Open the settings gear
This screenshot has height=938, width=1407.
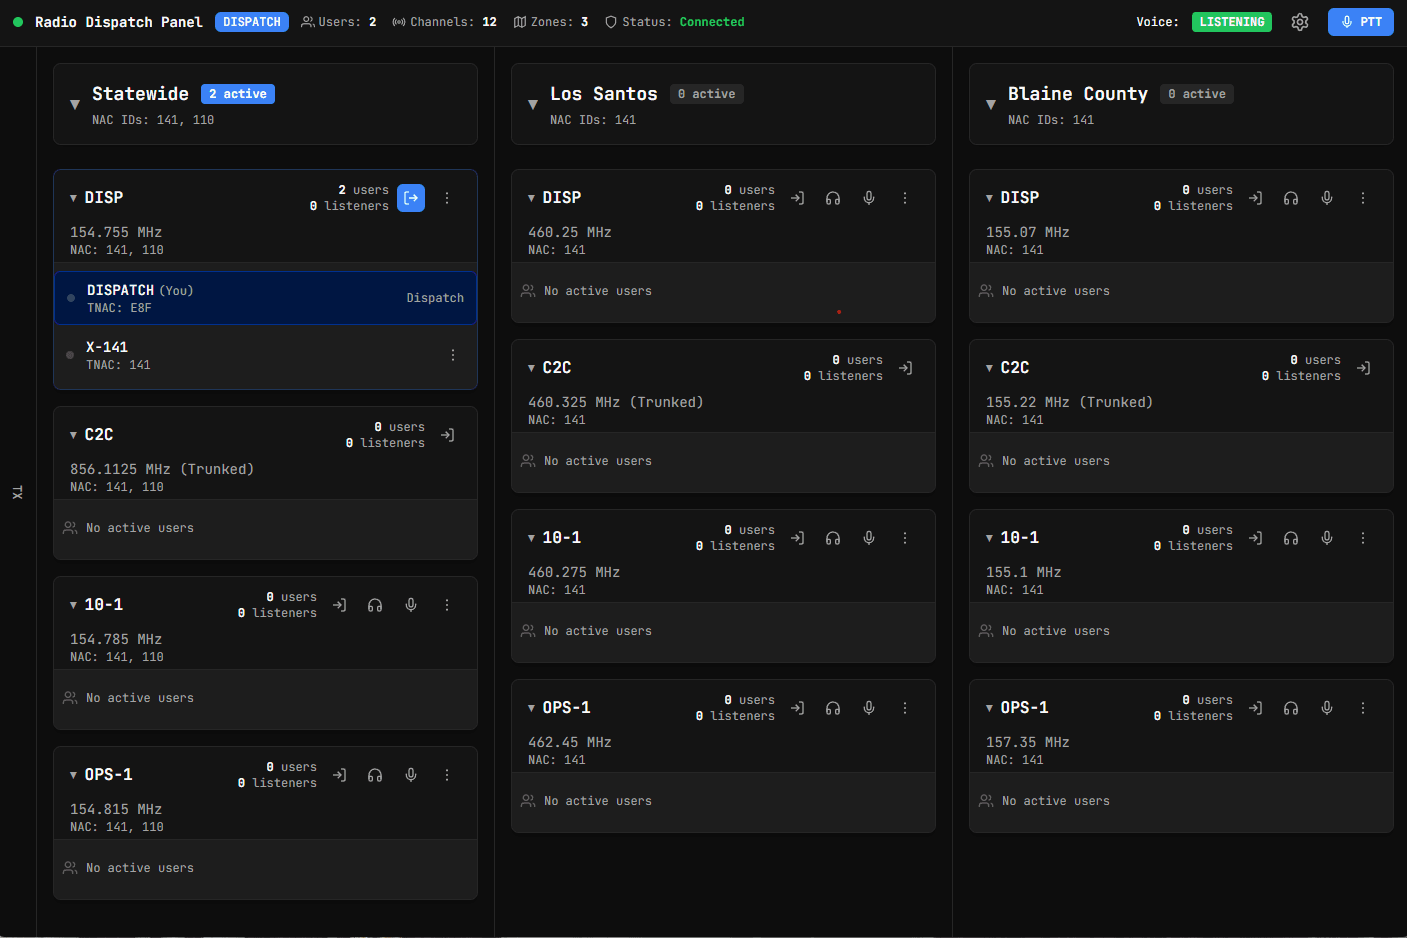pyautogui.click(x=1299, y=21)
